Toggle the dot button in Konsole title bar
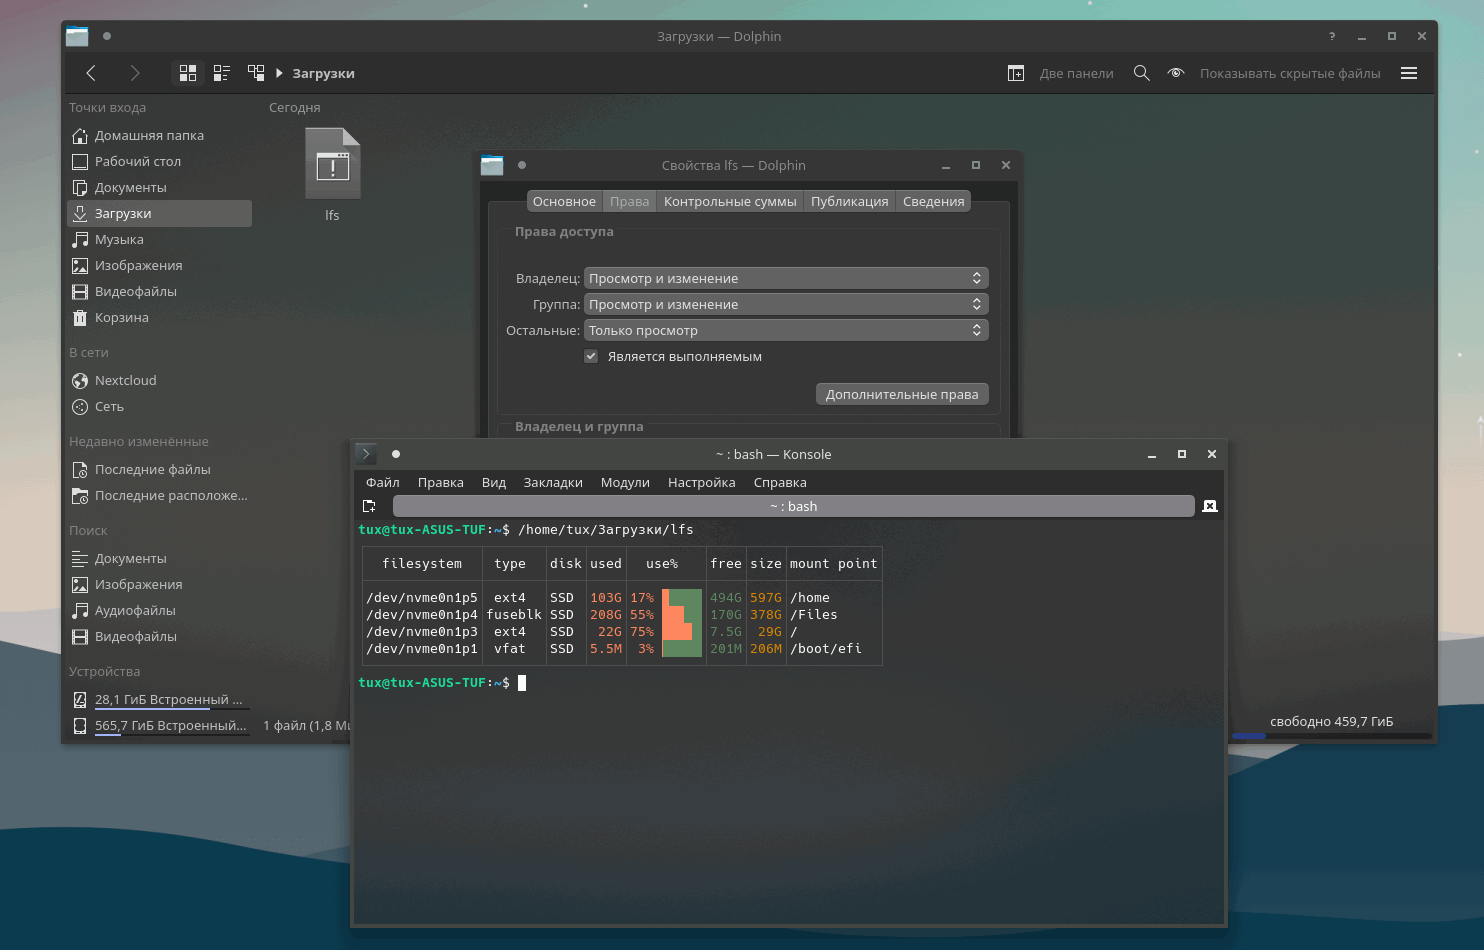1484x950 pixels. [x=396, y=454]
